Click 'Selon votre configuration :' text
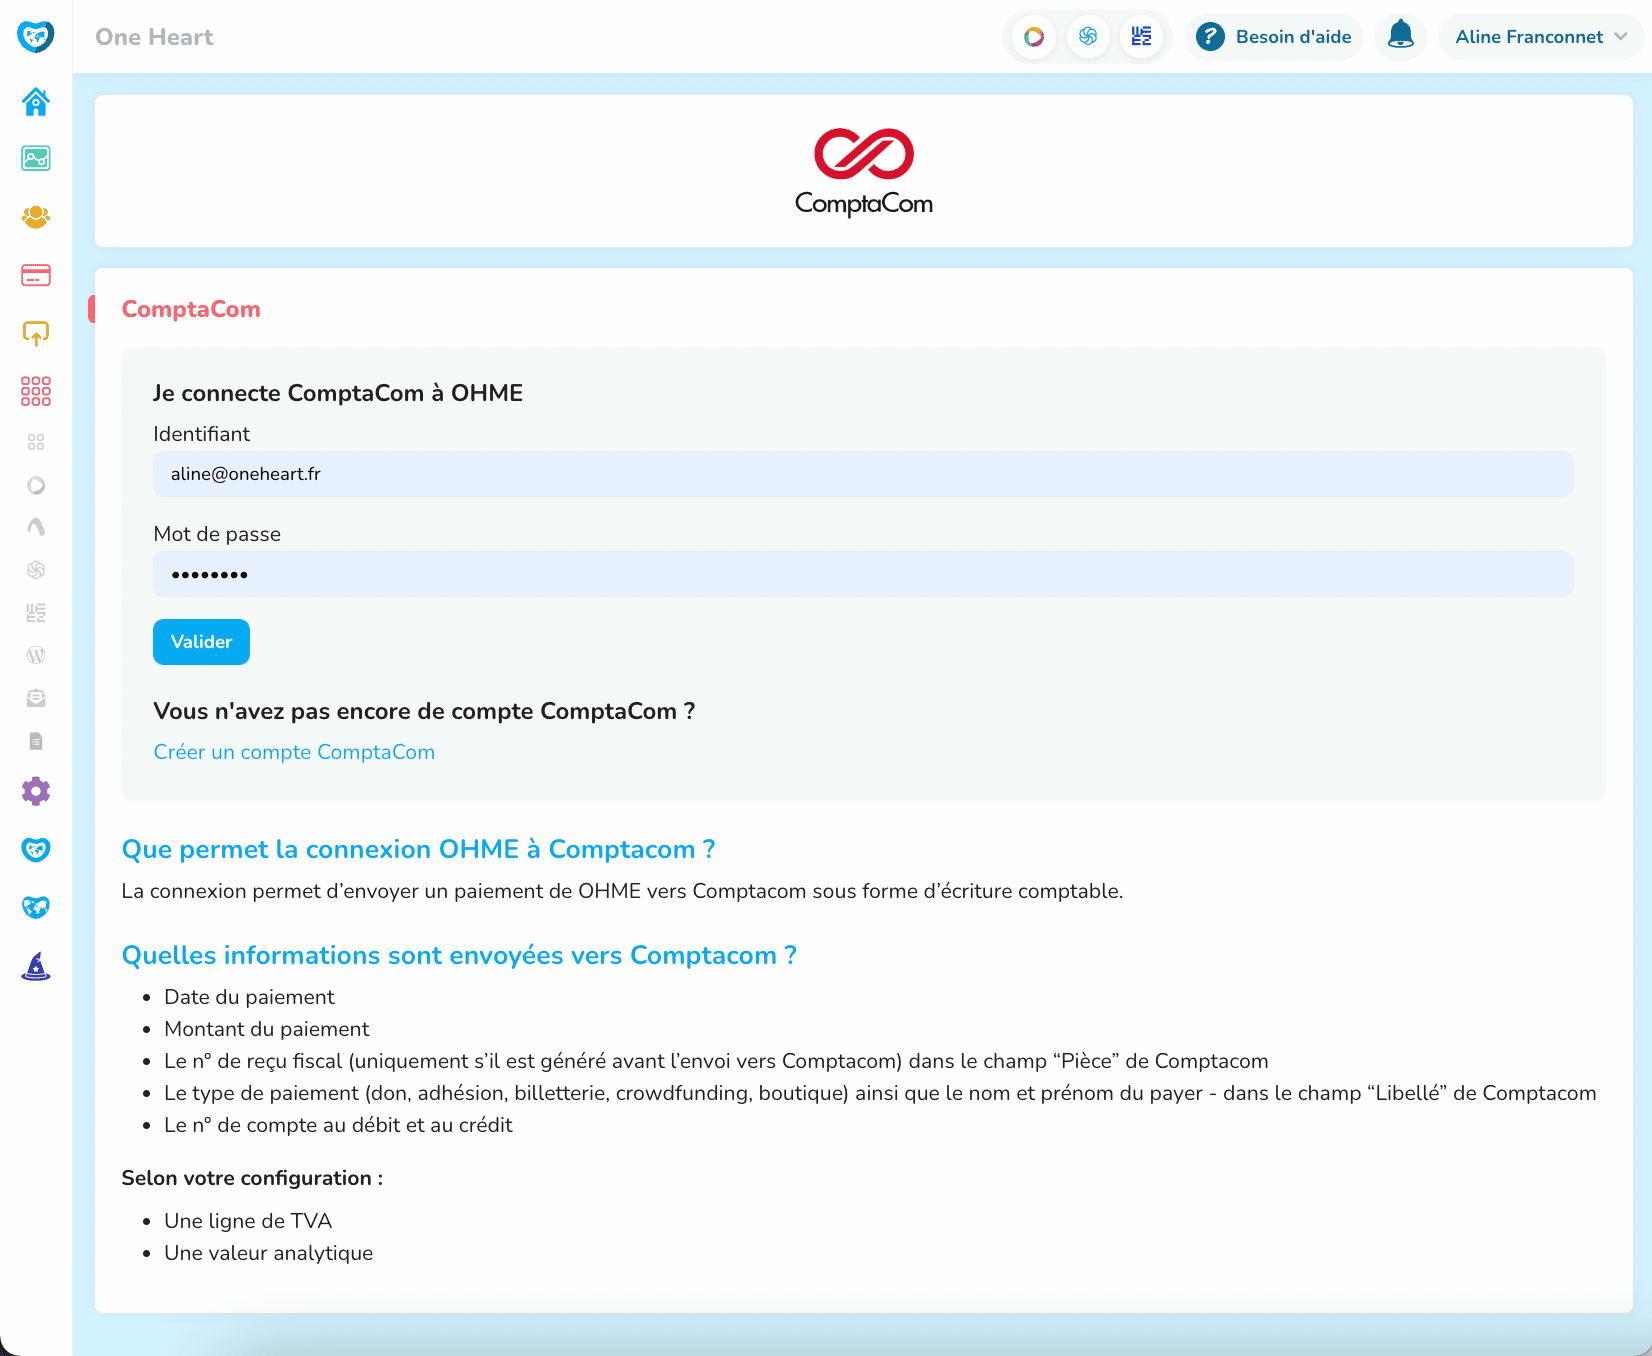The width and height of the screenshot is (1652, 1356). pos(252,1178)
